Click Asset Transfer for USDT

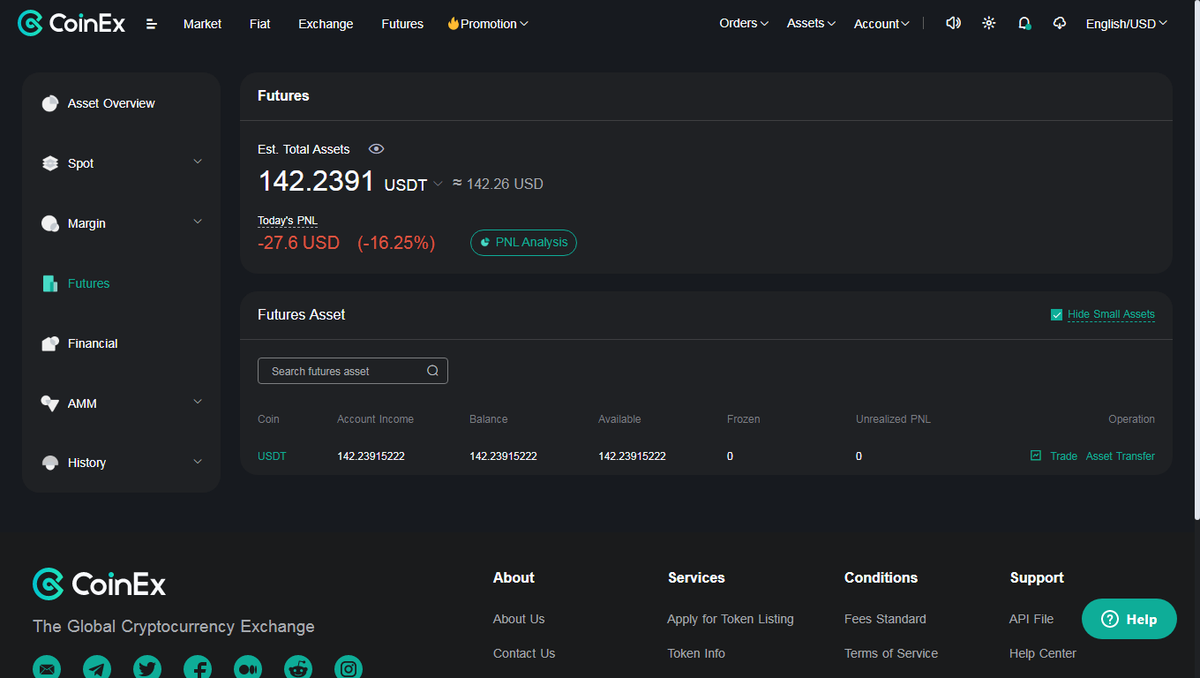click(x=1120, y=456)
